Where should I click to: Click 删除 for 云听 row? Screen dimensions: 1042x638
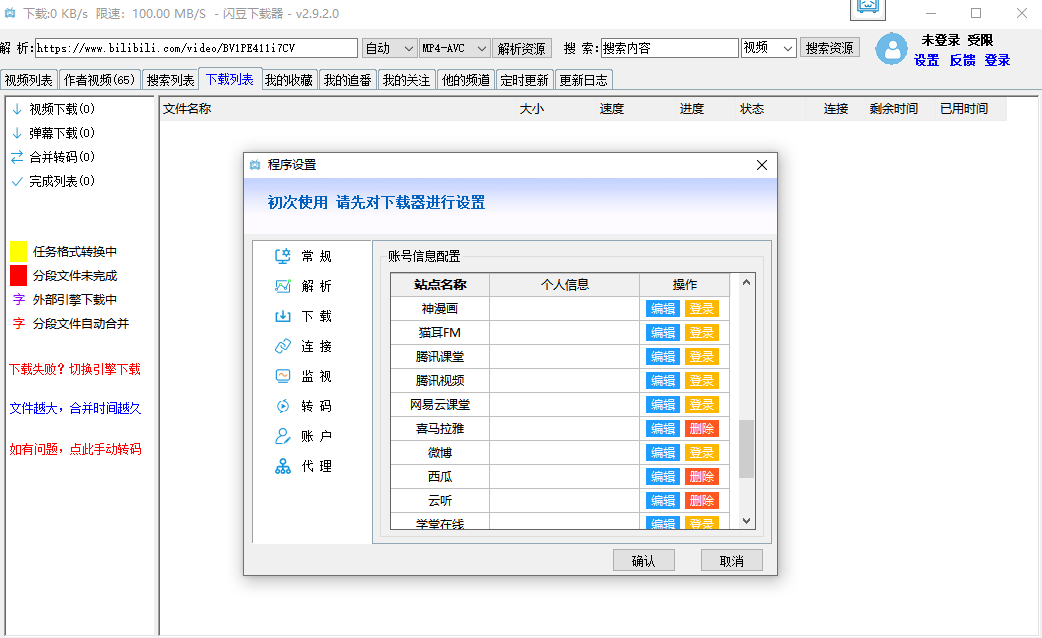pos(702,500)
